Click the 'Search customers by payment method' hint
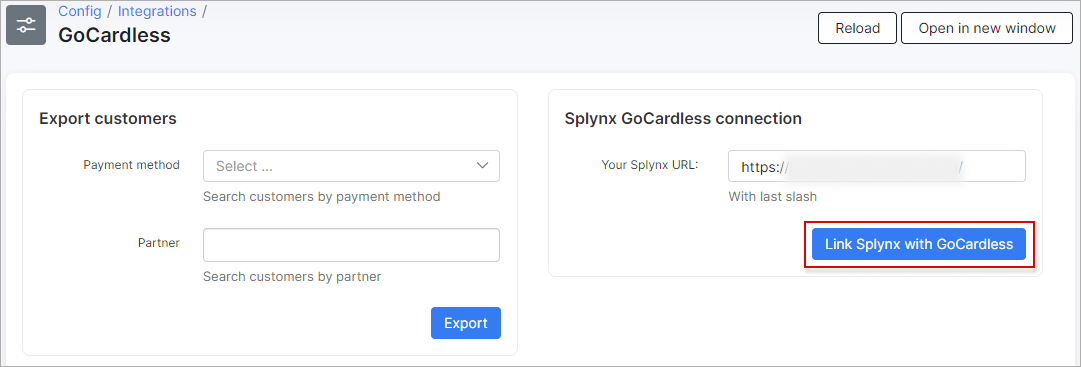 321,197
